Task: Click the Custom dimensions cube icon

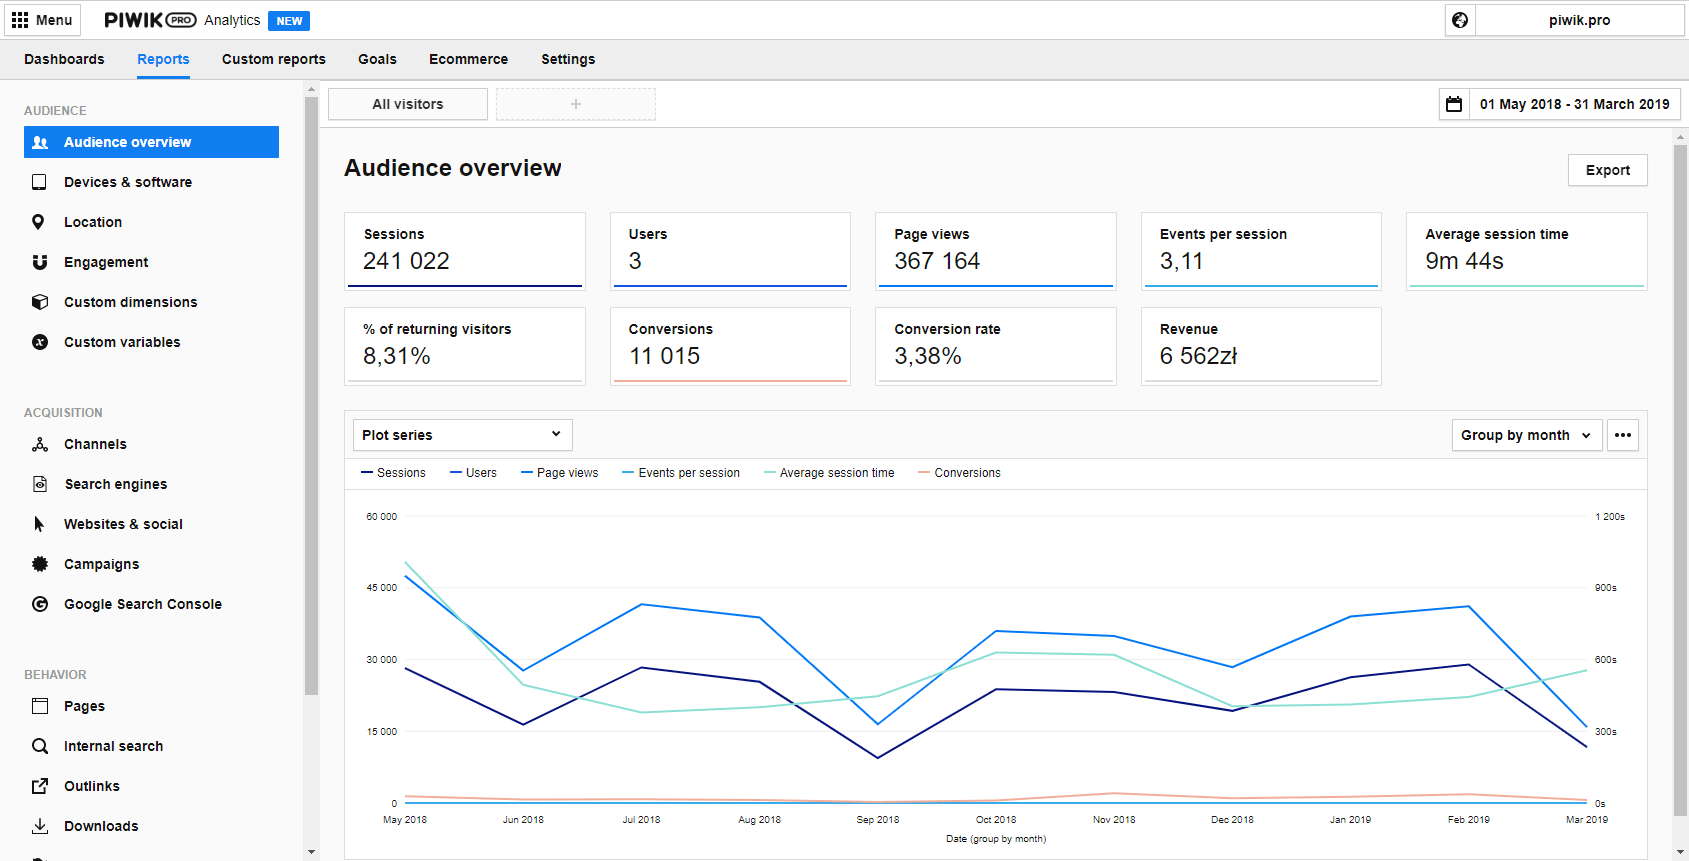Action: (x=39, y=302)
